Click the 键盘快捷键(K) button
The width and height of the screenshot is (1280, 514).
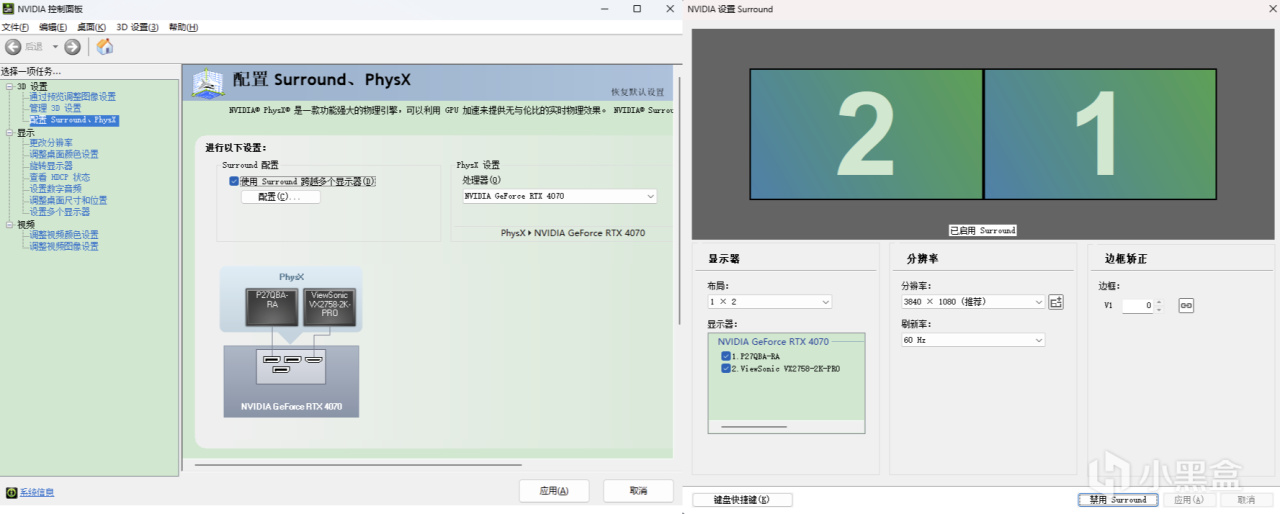click(x=742, y=500)
